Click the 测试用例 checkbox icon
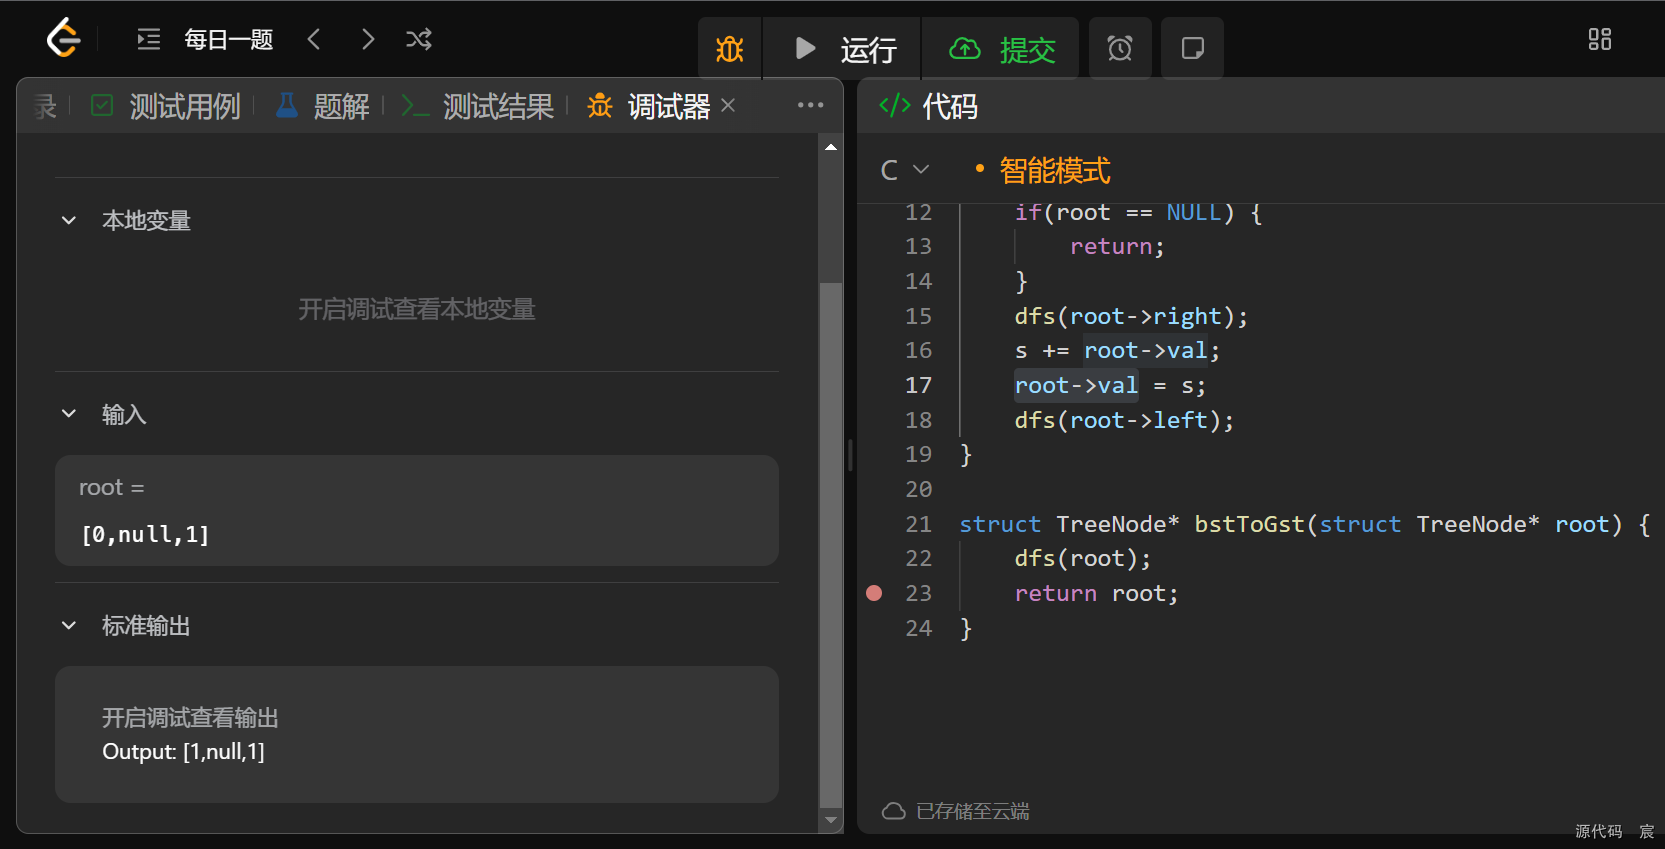The height and width of the screenshot is (849, 1665). pyautogui.click(x=102, y=105)
